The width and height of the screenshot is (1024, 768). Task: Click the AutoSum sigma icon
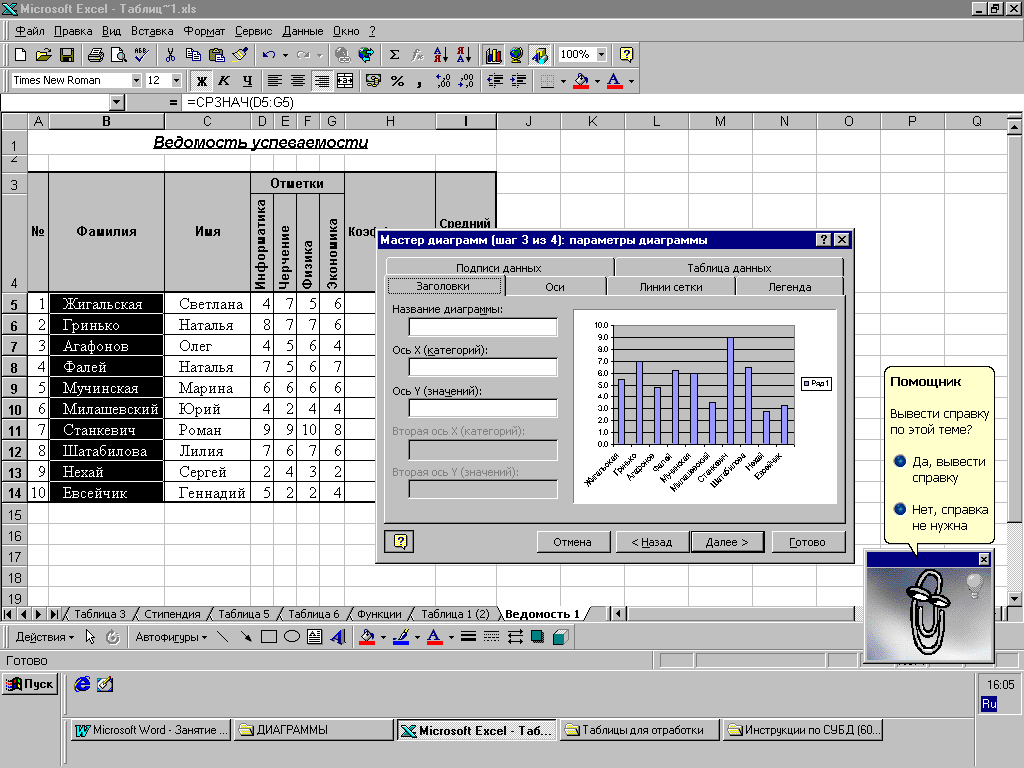tap(394, 55)
